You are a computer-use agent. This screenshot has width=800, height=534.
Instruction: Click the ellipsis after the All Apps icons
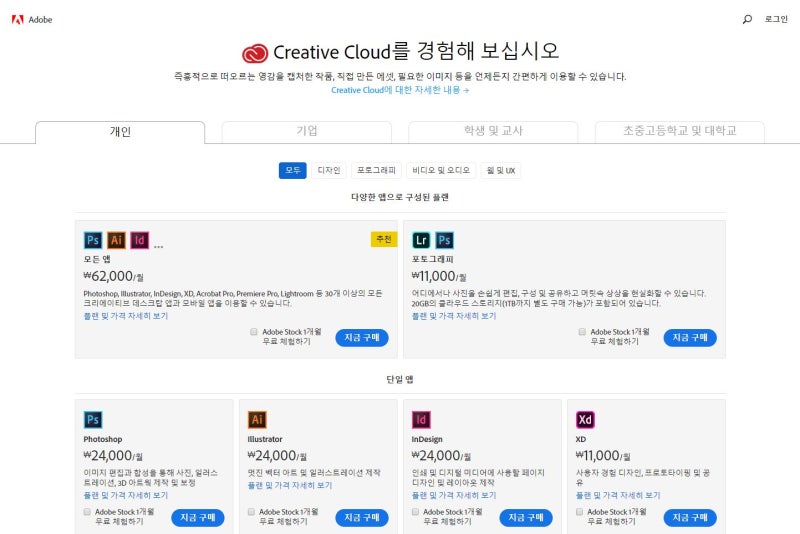pyautogui.click(x=159, y=247)
